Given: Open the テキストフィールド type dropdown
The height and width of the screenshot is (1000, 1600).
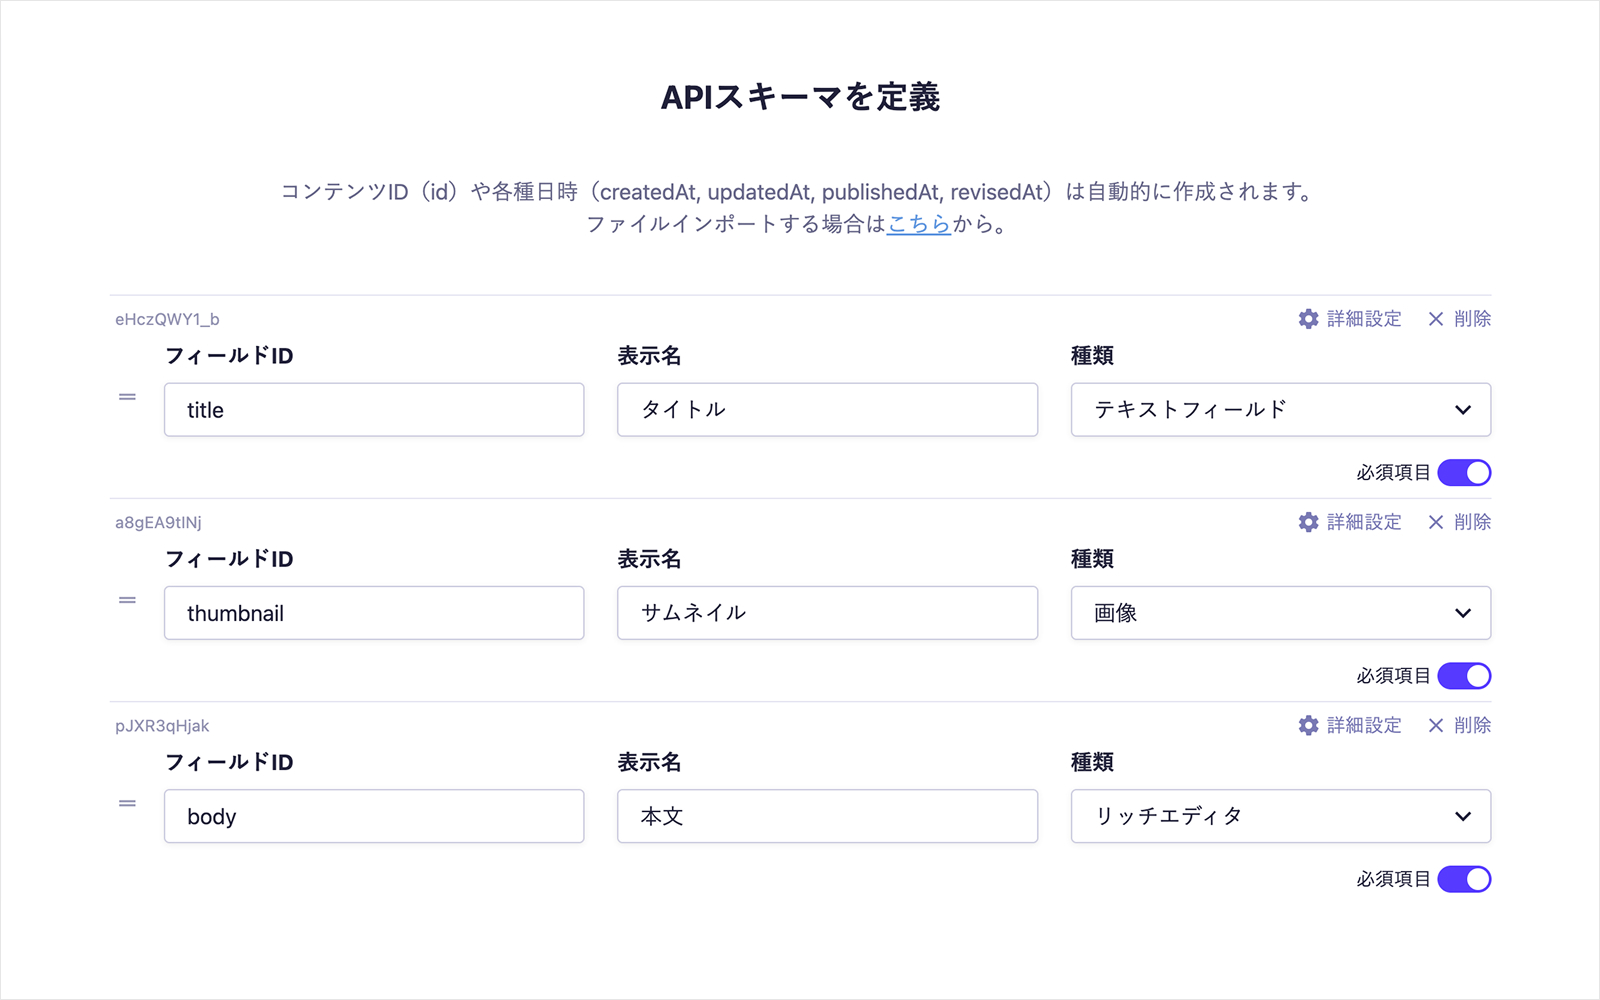Looking at the screenshot, I should pyautogui.click(x=1280, y=410).
